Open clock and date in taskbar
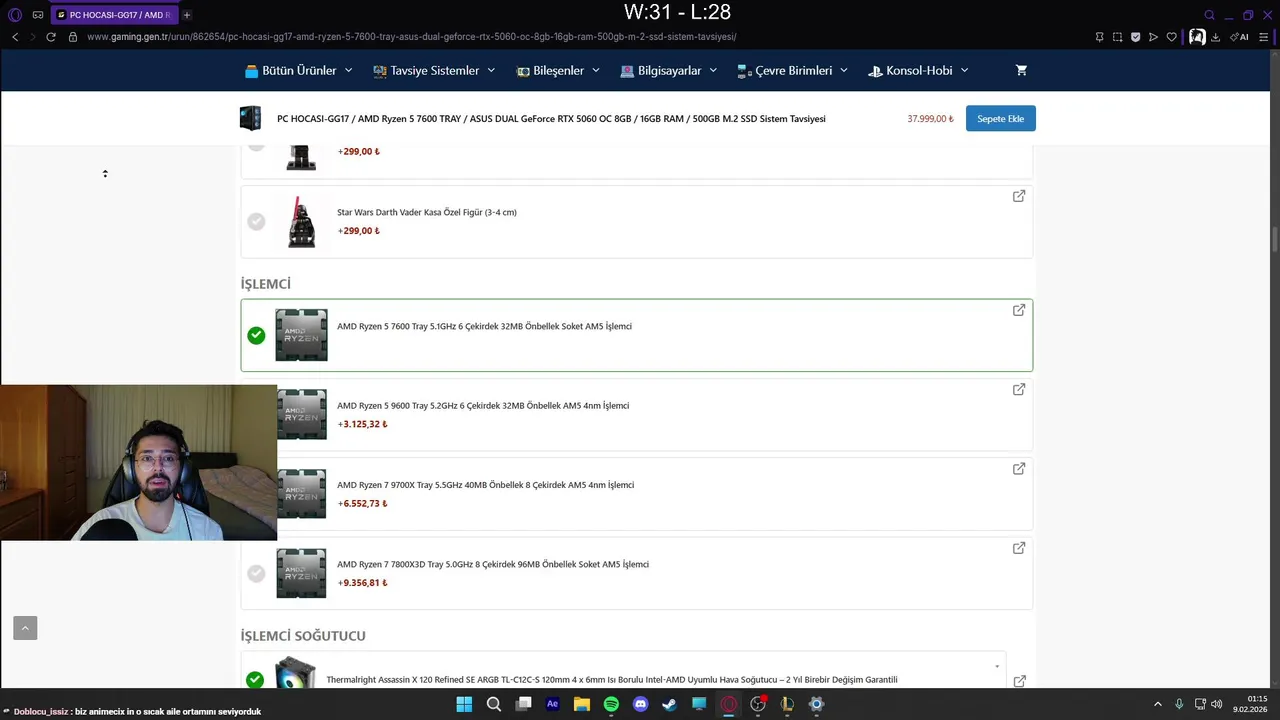The image size is (1280, 720). coord(1250,704)
